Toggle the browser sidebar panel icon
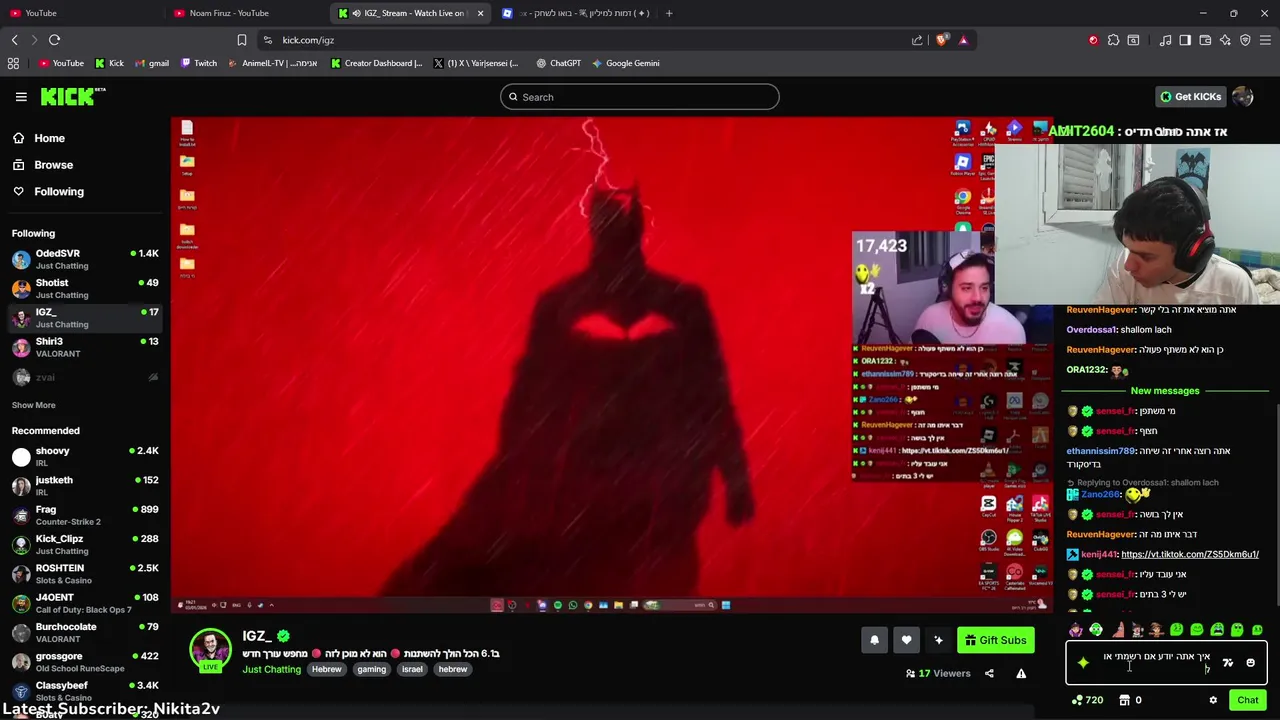1280x720 pixels. [1185, 40]
